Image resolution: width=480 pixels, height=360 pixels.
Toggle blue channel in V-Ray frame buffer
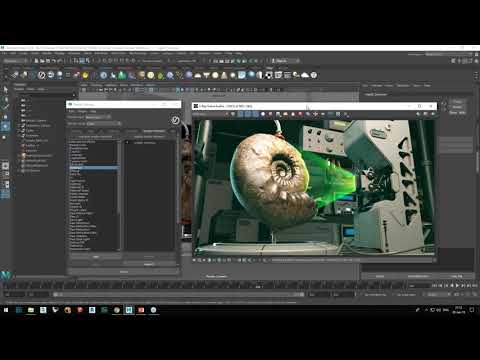pos(255,114)
